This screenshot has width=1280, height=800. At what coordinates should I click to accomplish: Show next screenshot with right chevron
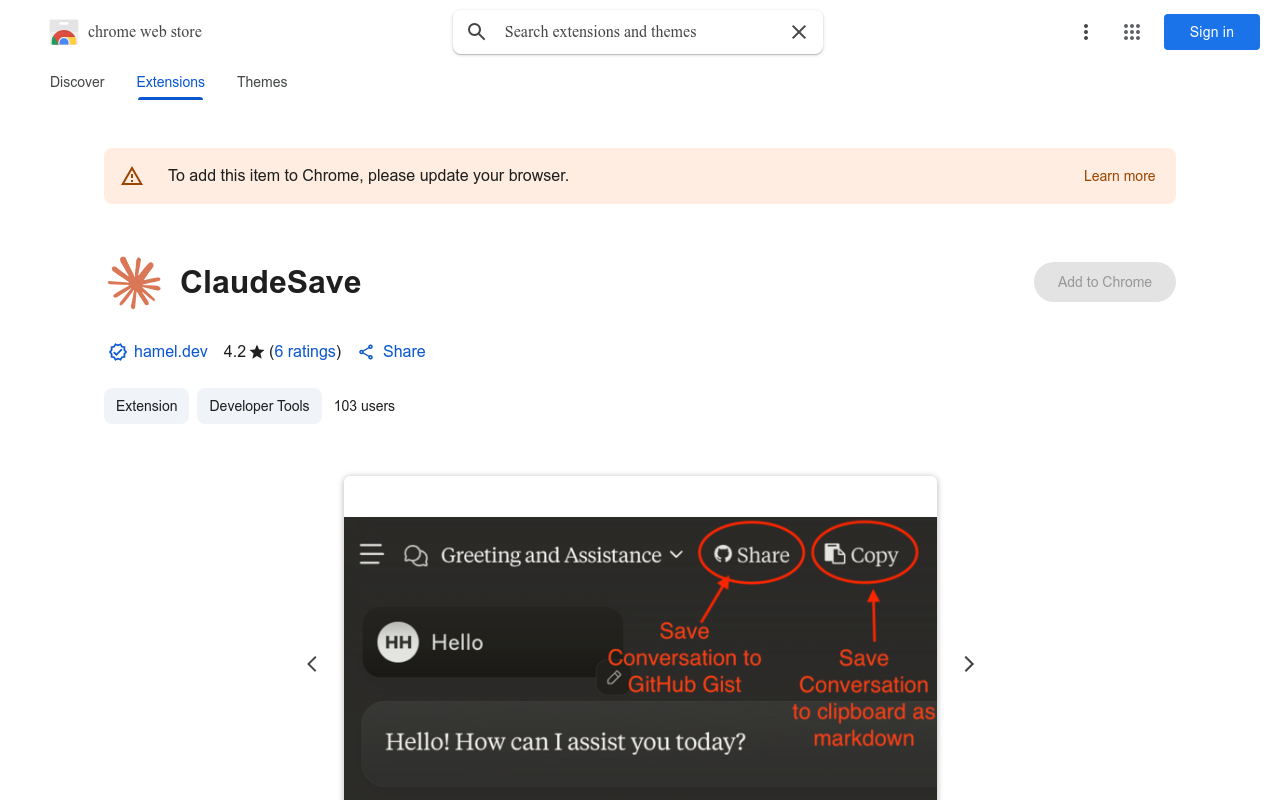pos(968,664)
